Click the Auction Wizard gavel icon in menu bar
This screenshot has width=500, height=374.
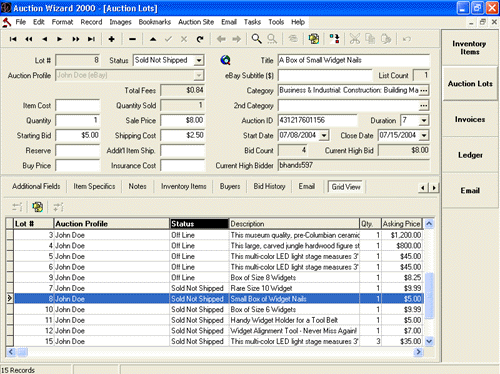click(7, 22)
